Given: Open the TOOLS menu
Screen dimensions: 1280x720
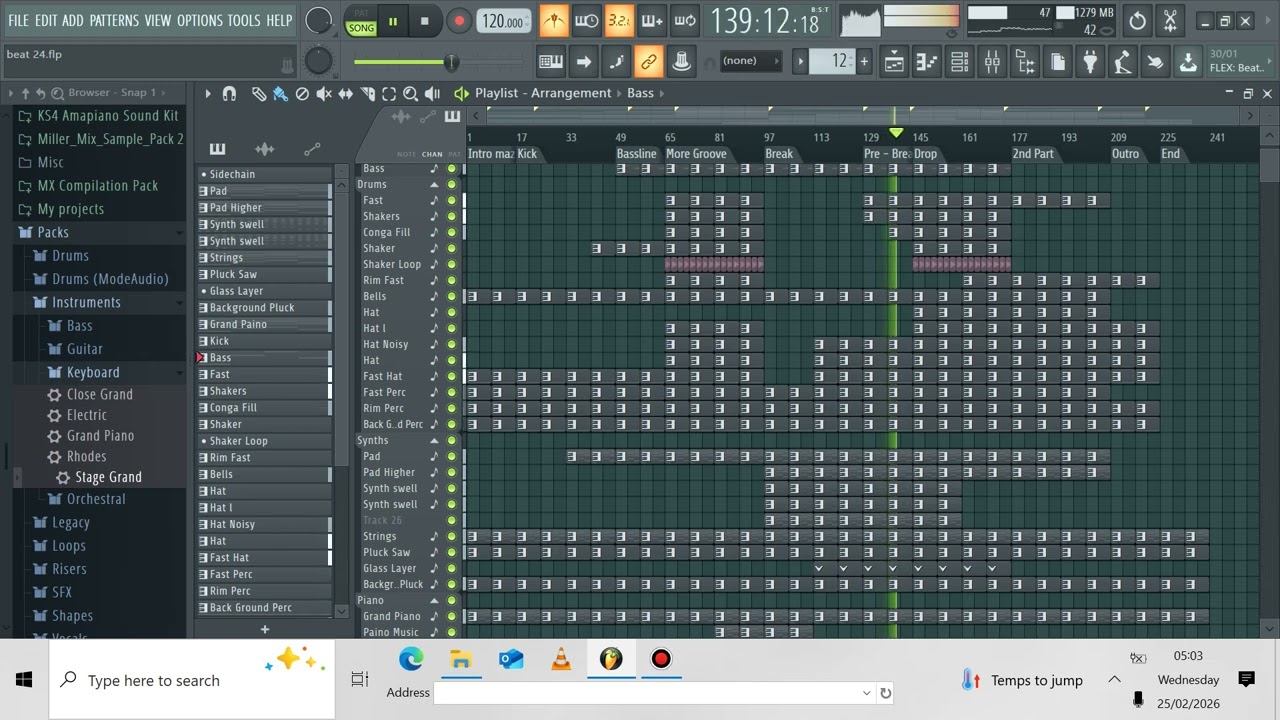Looking at the screenshot, I should pyautogui.click(x=244, y=20).
